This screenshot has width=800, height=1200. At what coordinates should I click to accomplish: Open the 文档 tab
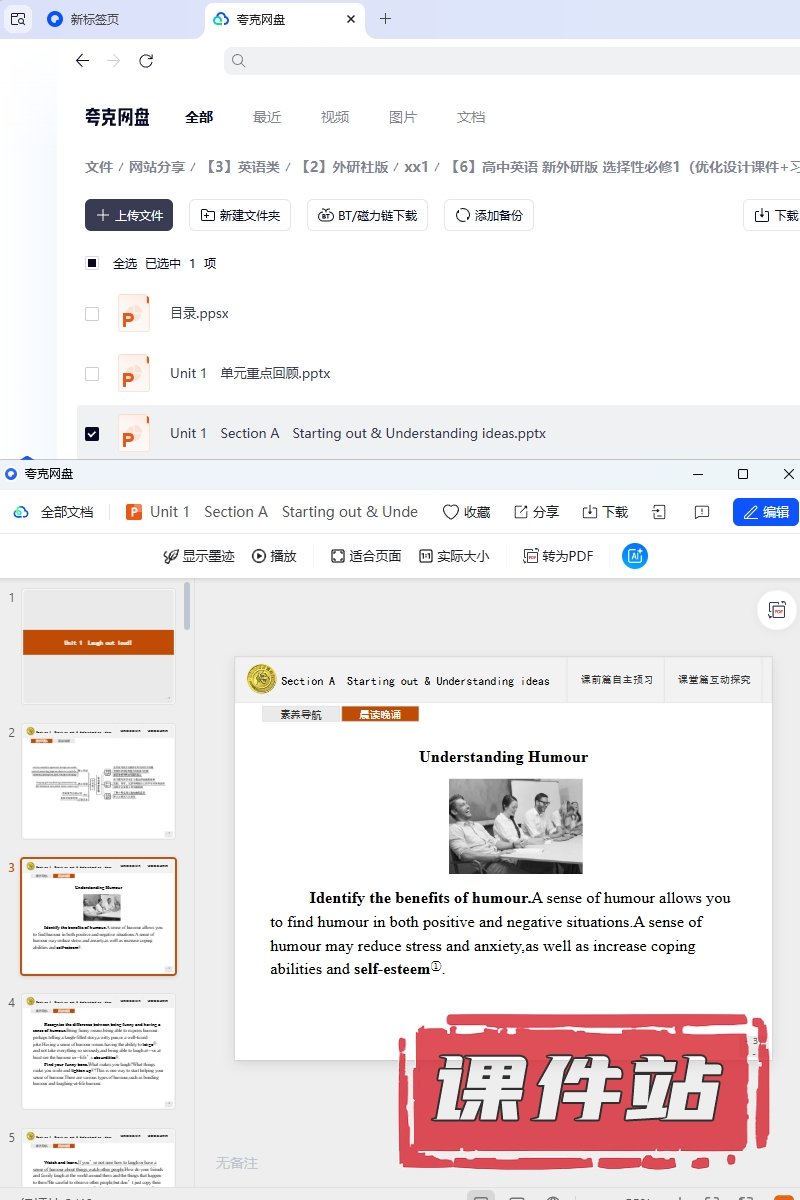point(471,117)
